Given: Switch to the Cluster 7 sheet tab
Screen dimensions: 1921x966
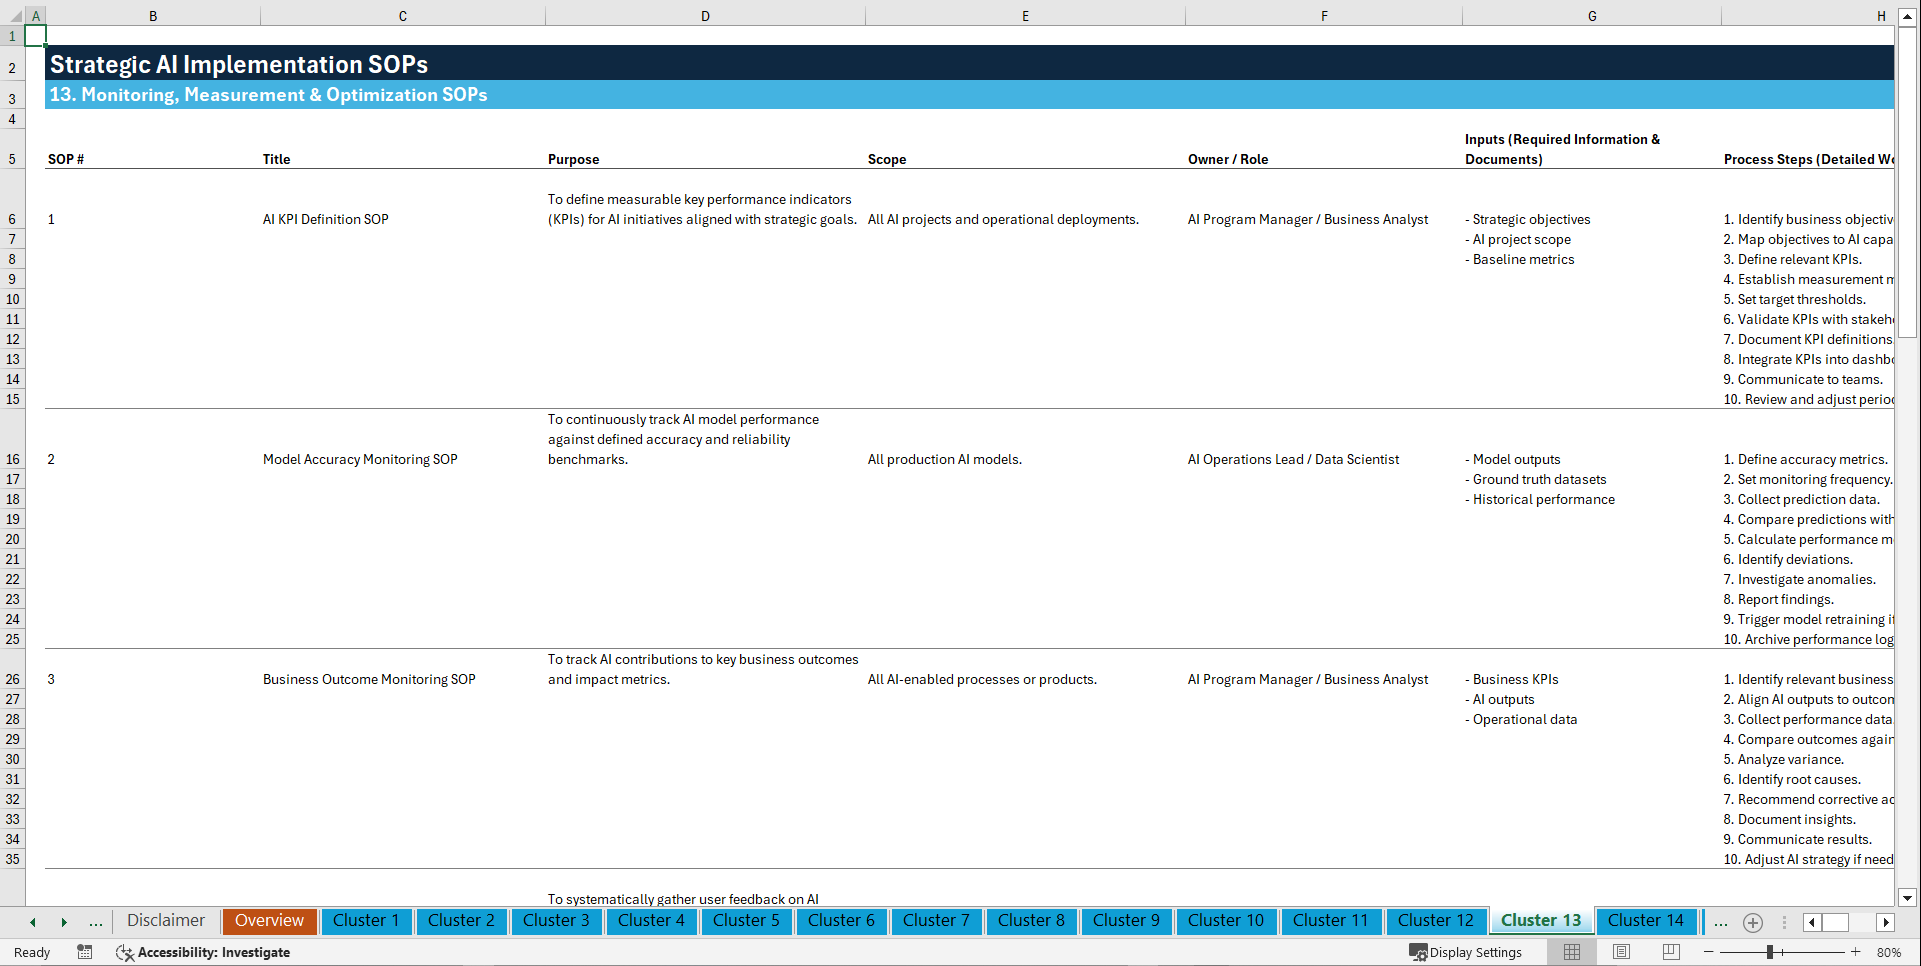Looking at the screenshot, I should (x=936, y=921).
